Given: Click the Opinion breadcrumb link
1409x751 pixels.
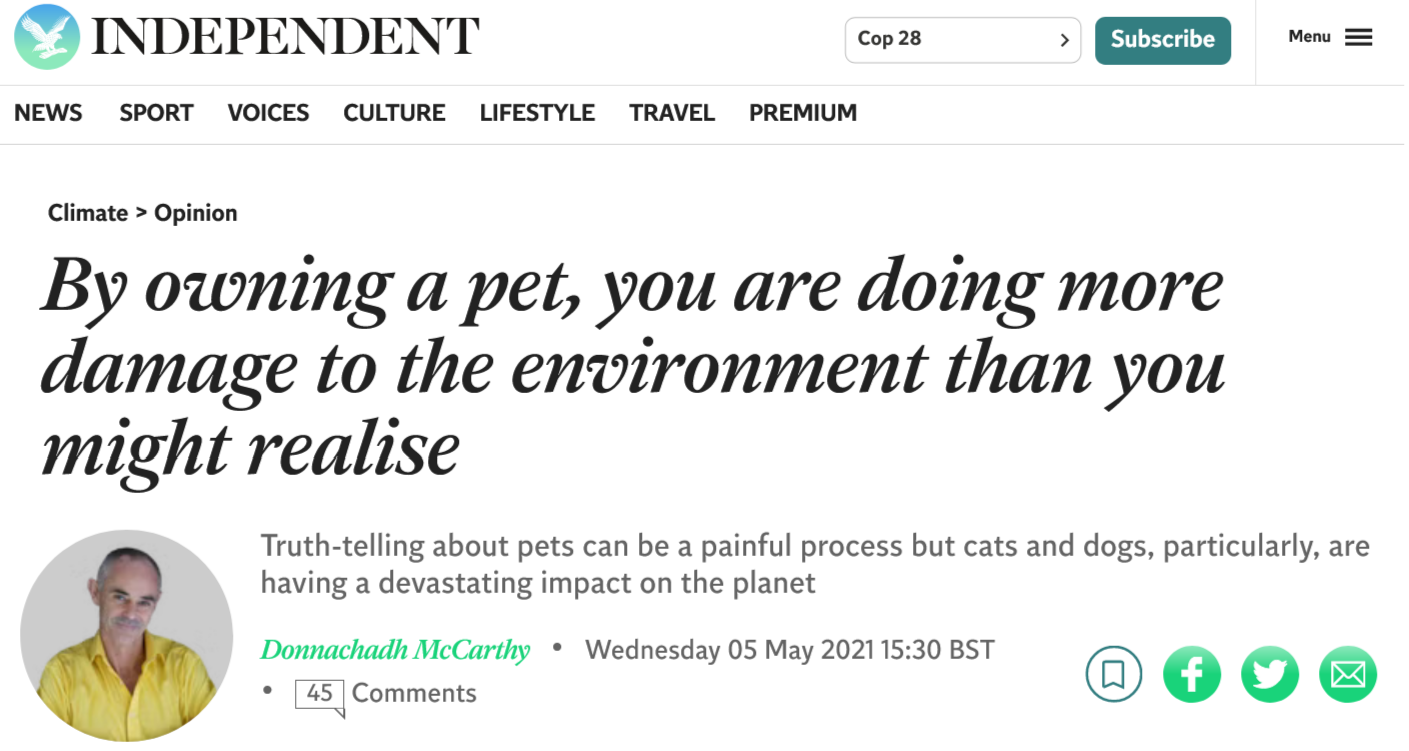Looking at the screenshot, I should (x=196, y=213).
